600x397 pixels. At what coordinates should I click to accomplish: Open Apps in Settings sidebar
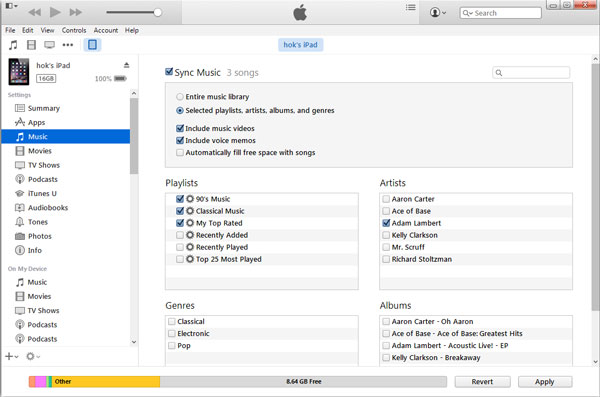click(36, 123)
